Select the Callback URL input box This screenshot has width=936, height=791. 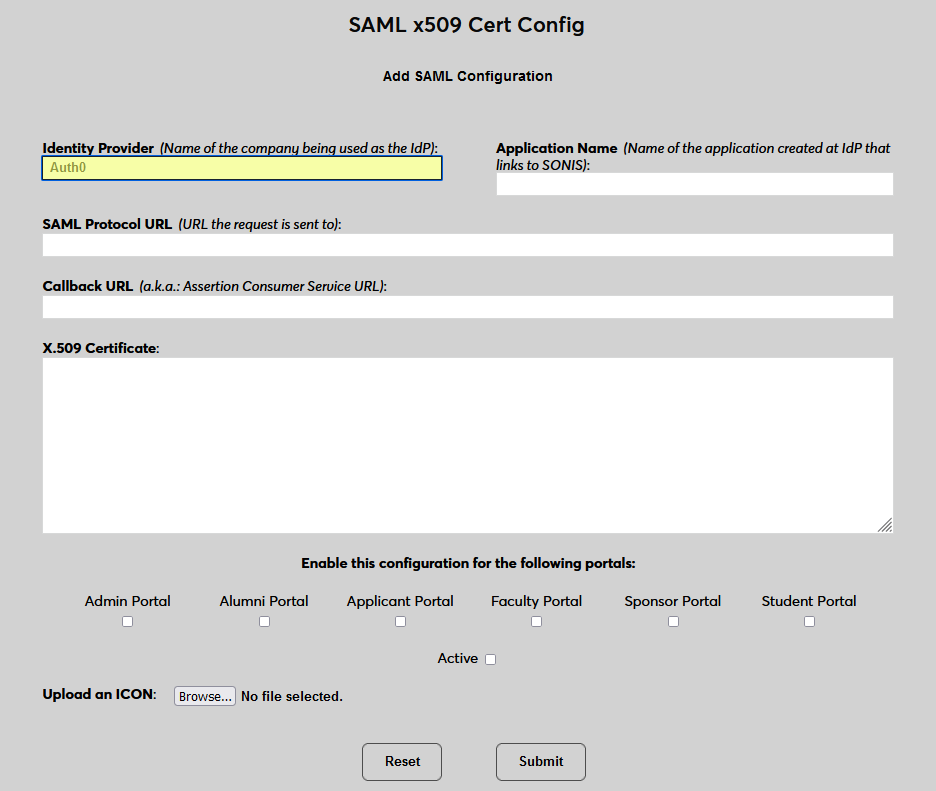coord(467,306)
